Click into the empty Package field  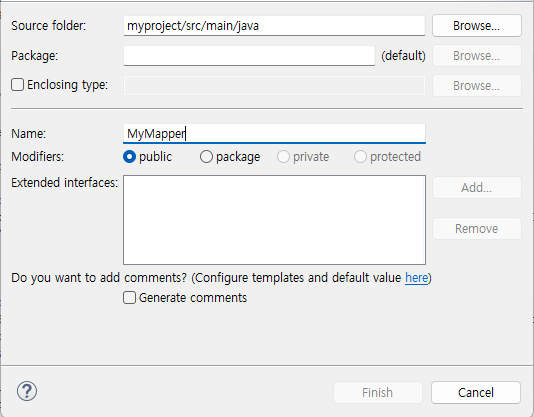click(249, 56)
